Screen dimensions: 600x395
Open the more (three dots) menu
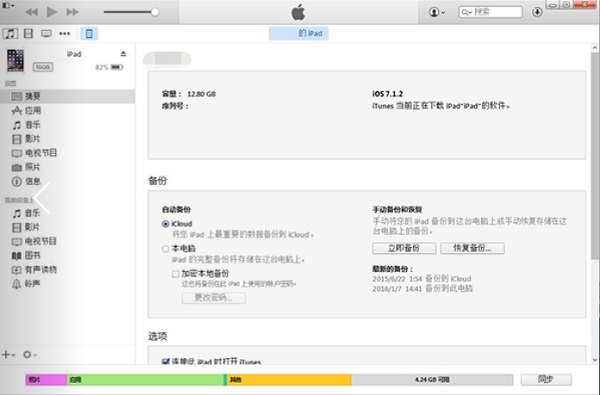(x=64, y=33)
